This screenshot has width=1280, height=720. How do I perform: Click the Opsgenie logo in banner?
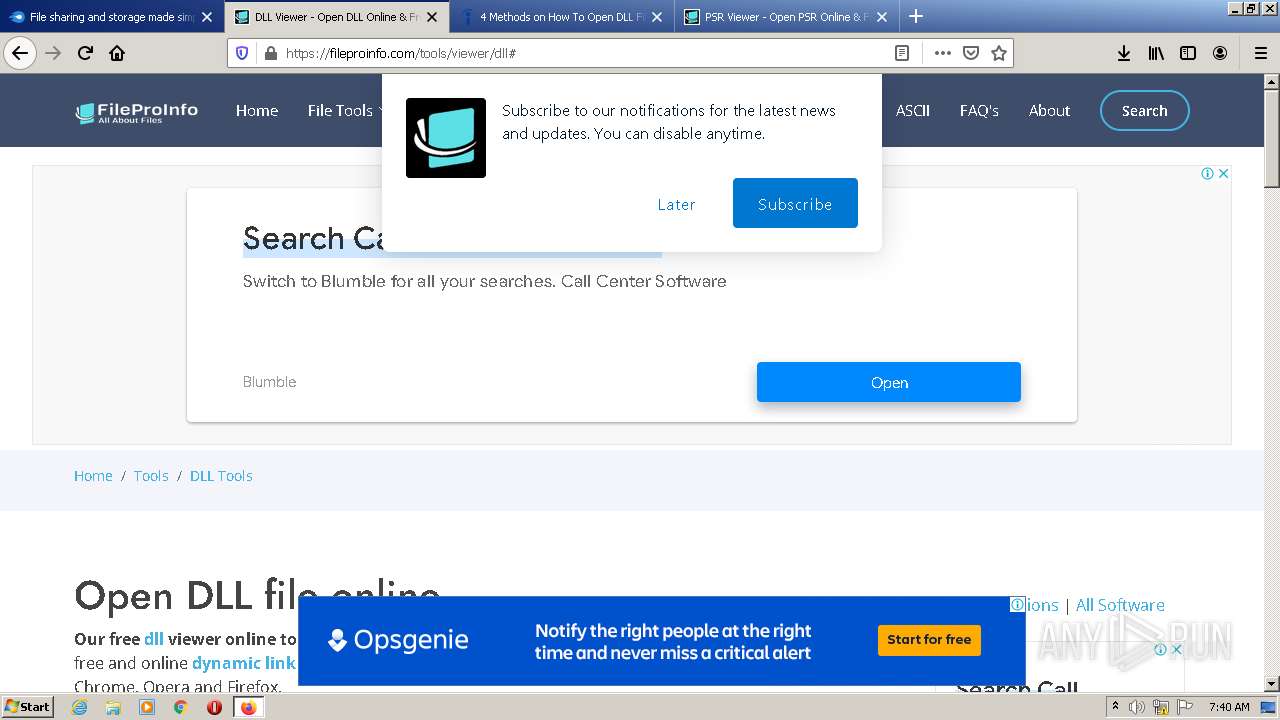click(x=398, y=640)
